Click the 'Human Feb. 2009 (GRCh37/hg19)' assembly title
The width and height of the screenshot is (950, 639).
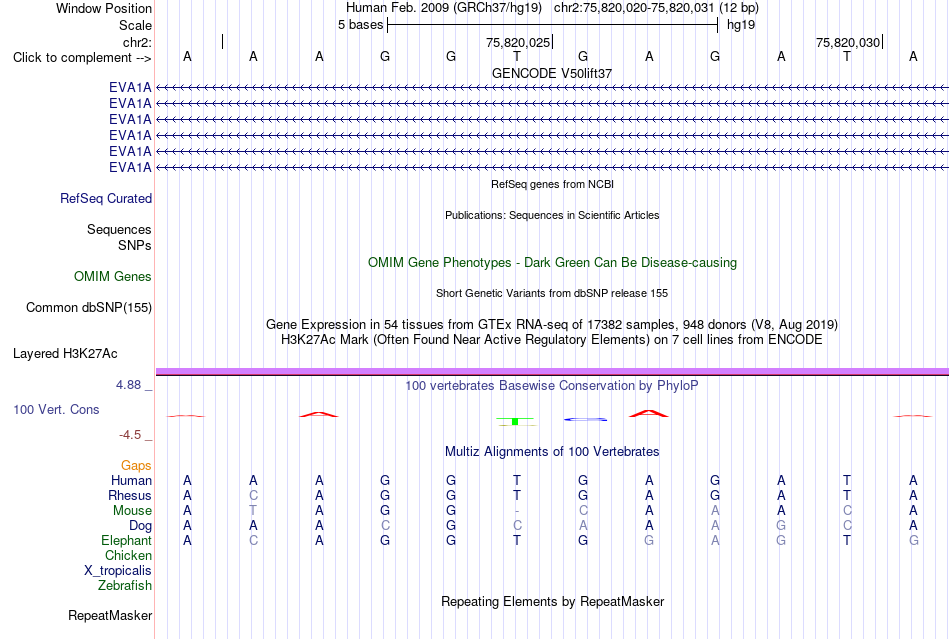click(x=445, y=8)
